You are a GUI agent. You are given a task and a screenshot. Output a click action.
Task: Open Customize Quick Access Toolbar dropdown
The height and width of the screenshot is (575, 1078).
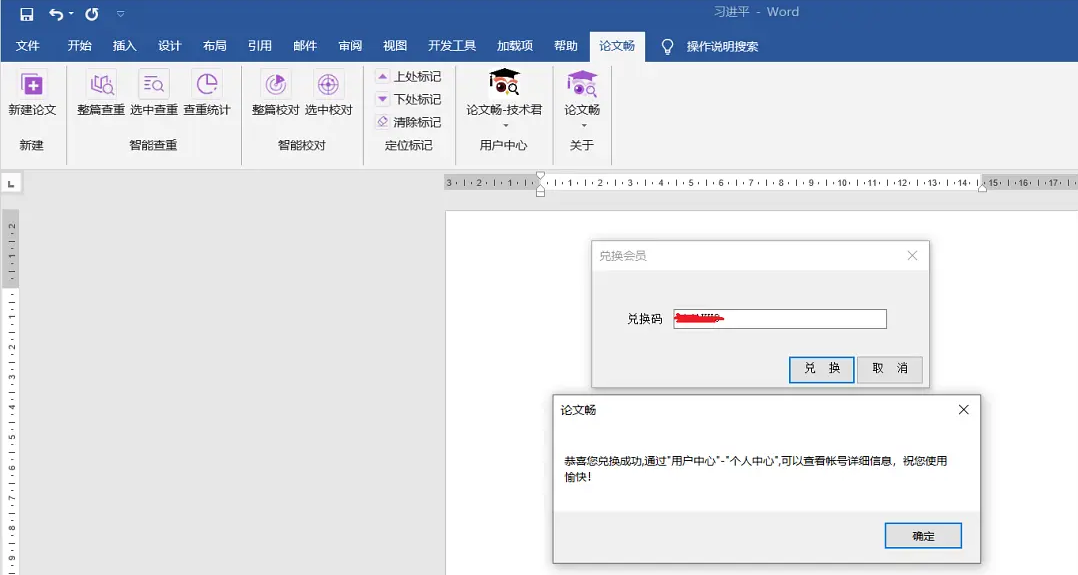(120, 14)
